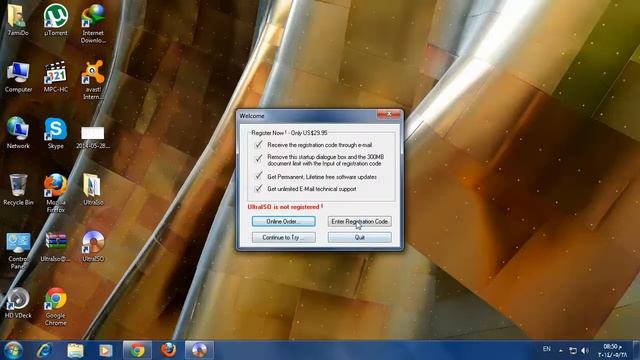
Task: Open the UltraIso@ archive icon
Action: 56,247
